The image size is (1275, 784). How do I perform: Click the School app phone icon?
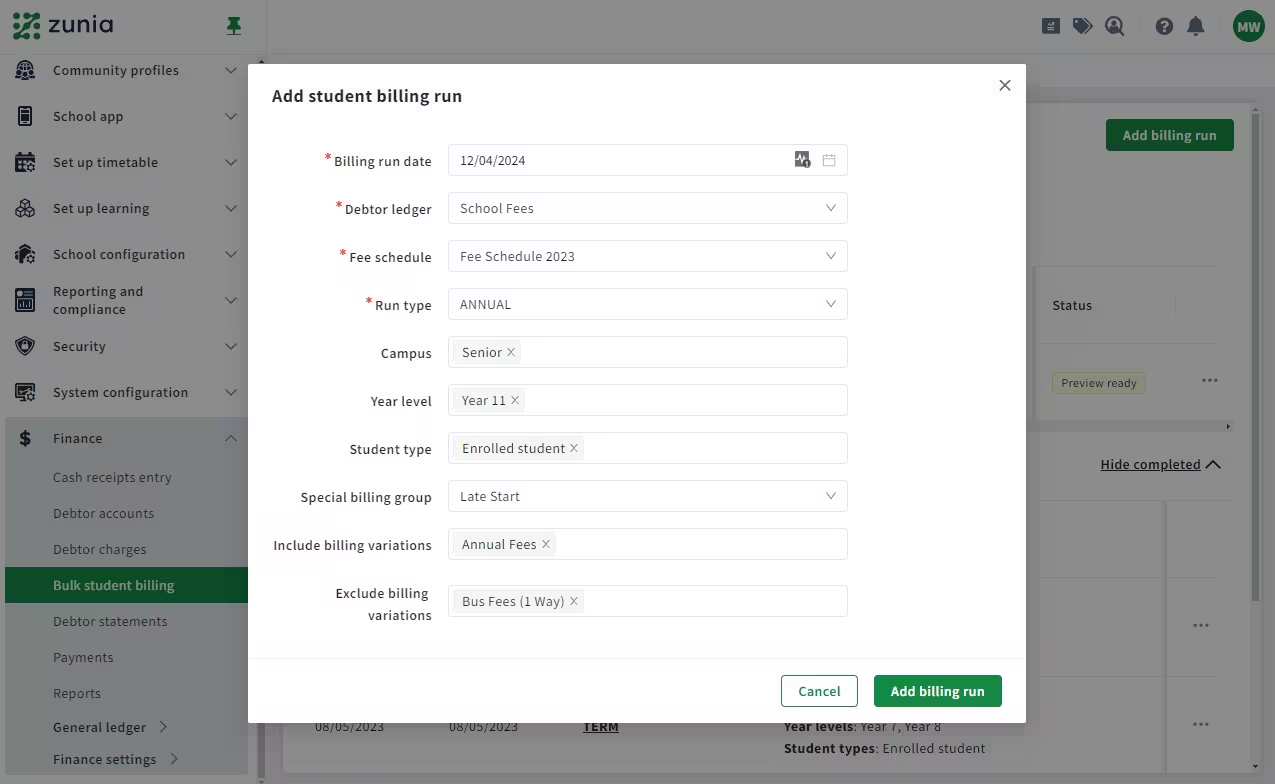pos(25,116)
